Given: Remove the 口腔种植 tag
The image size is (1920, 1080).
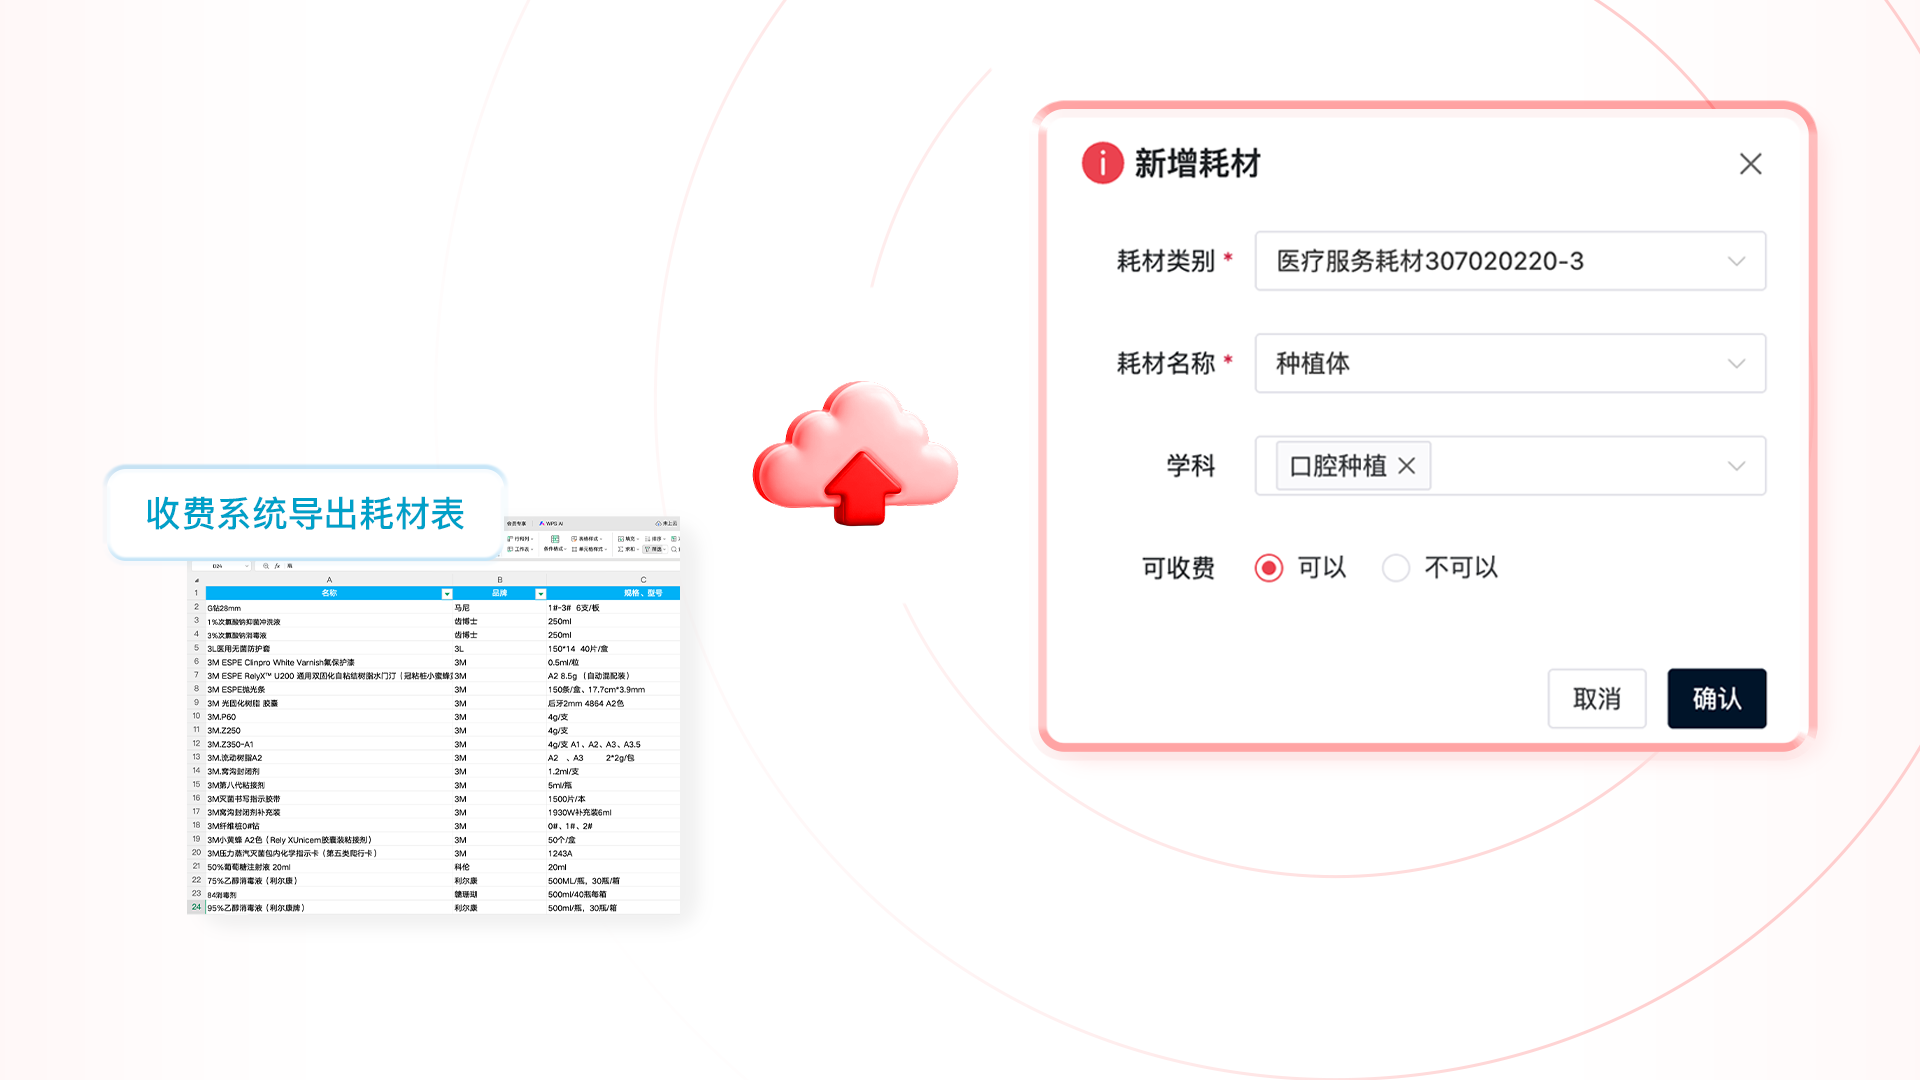Looking at the screenshot, I should click(1407, 466).
